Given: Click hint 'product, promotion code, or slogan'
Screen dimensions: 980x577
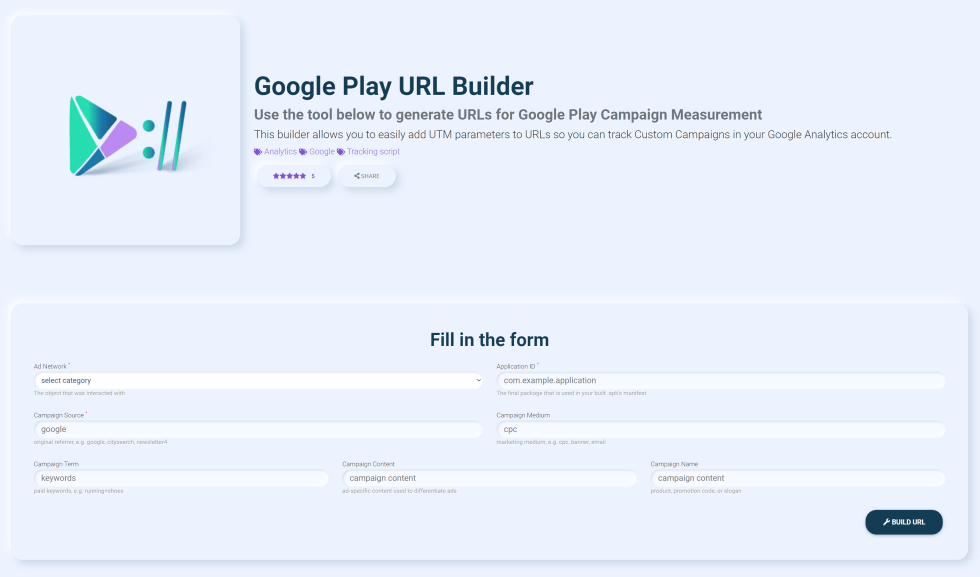Looking at the screenshot, I should [696, 491].
